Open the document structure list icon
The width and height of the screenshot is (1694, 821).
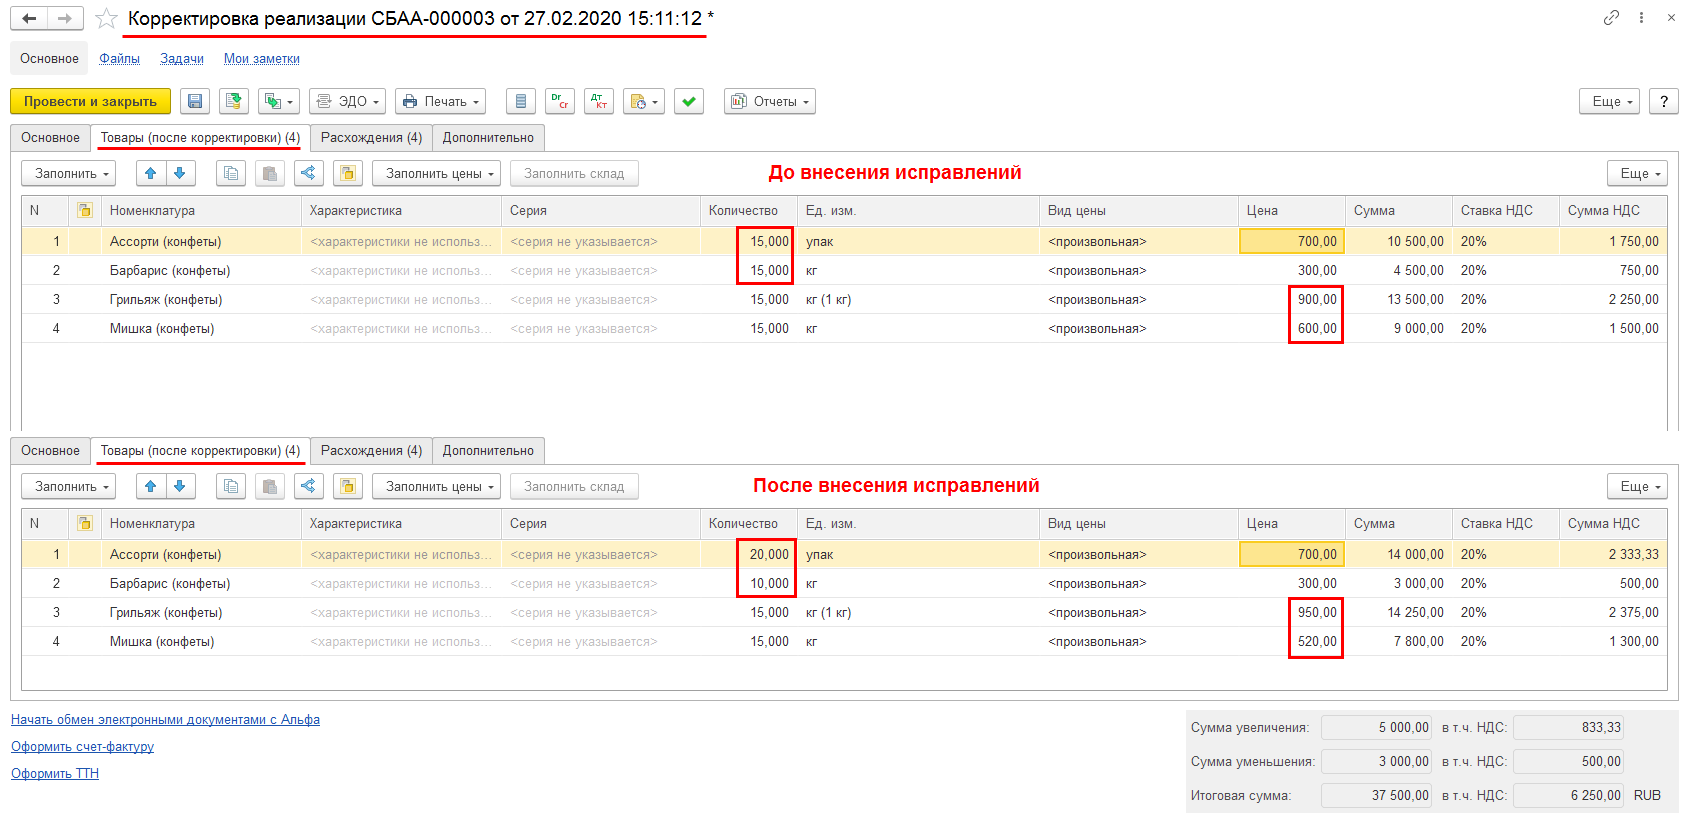520,101
